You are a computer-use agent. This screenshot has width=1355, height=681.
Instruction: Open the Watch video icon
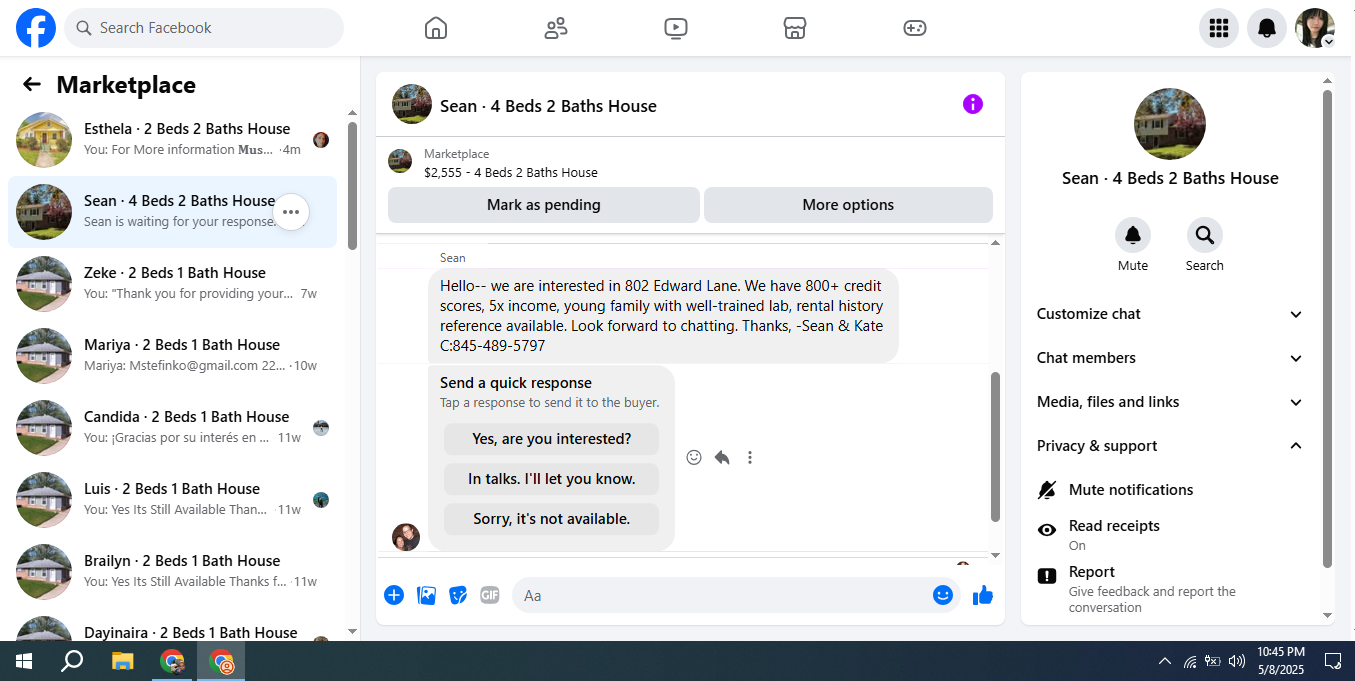click(x=676, y=28)
